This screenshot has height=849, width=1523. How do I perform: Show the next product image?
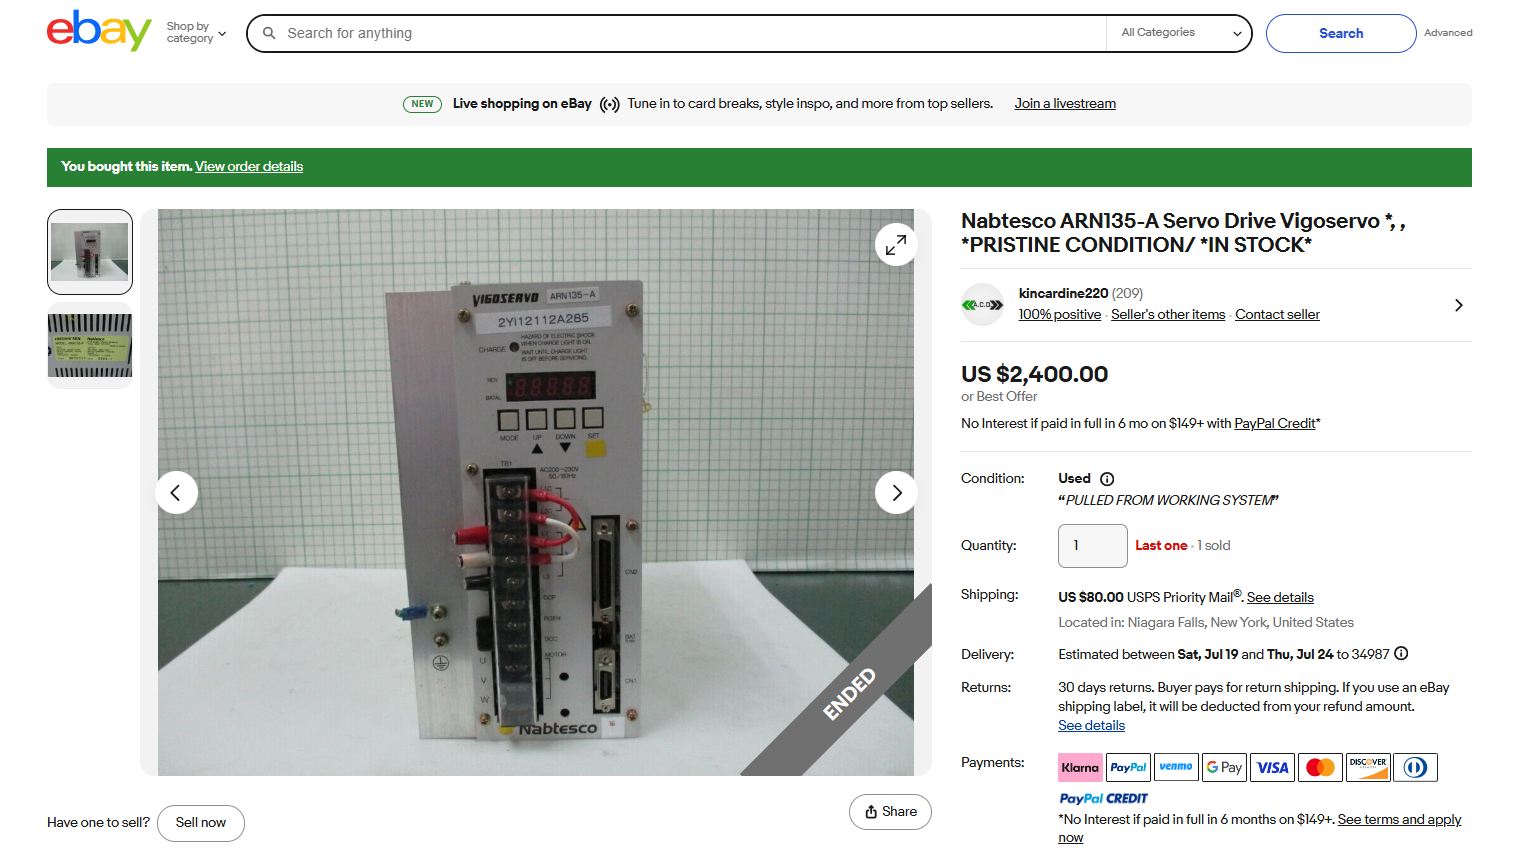click(x=895, y=492)
